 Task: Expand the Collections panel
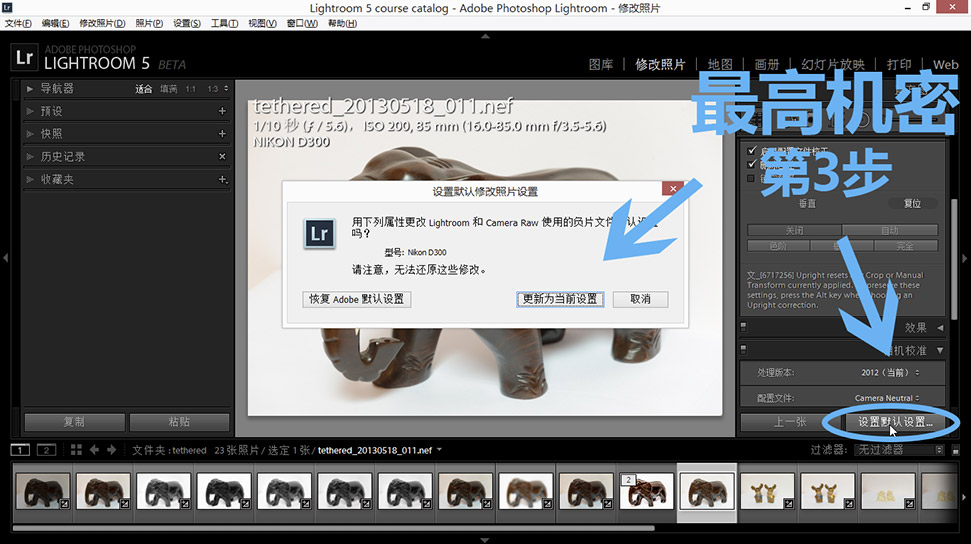tap(29, 180)
